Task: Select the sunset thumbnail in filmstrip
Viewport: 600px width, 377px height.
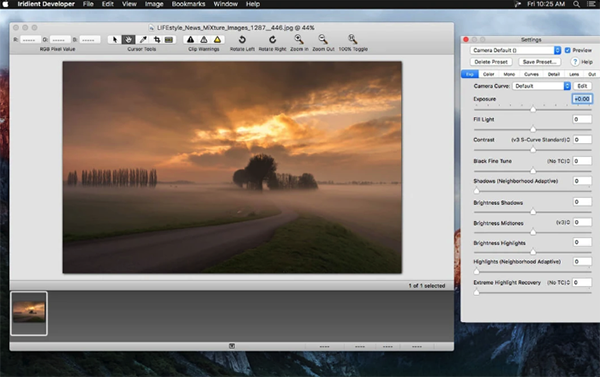Action: (29, 313)
